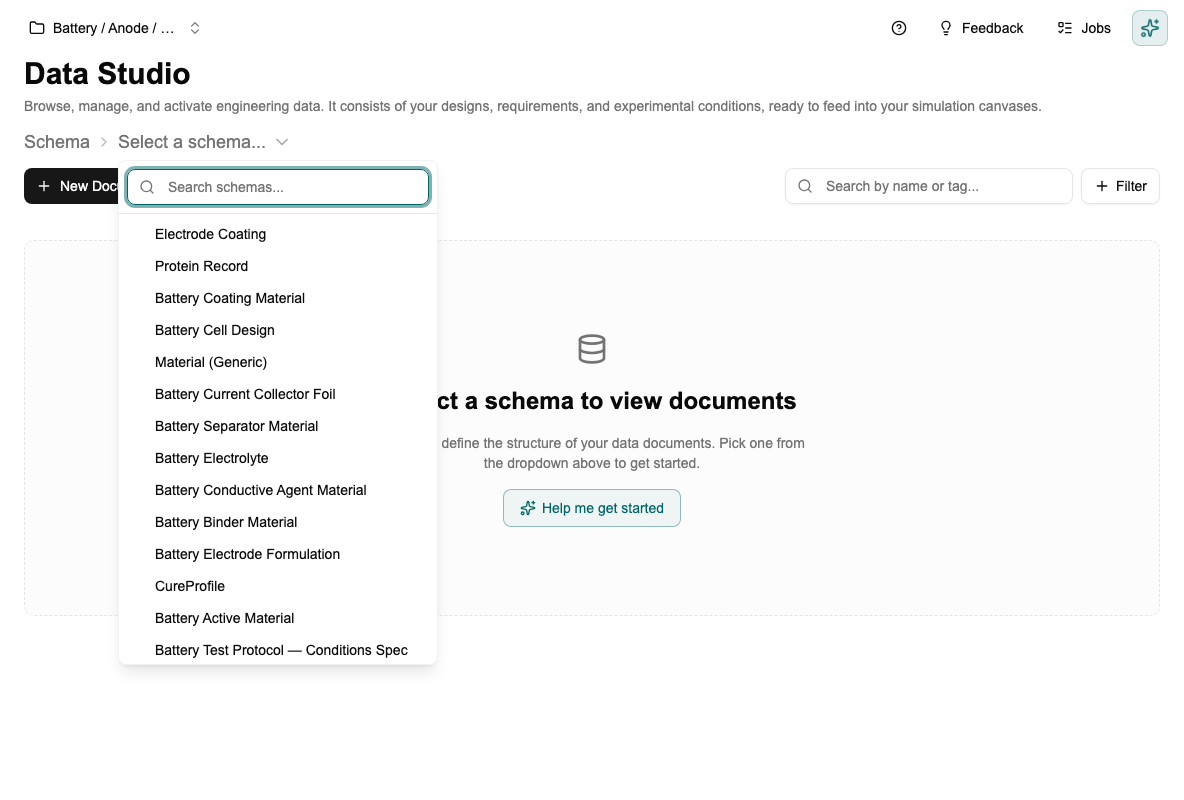Pick Battery Electrode Formulation schema
This screenshot has width=1184, height=800.
pyautogui.click(x=278, y=554)
